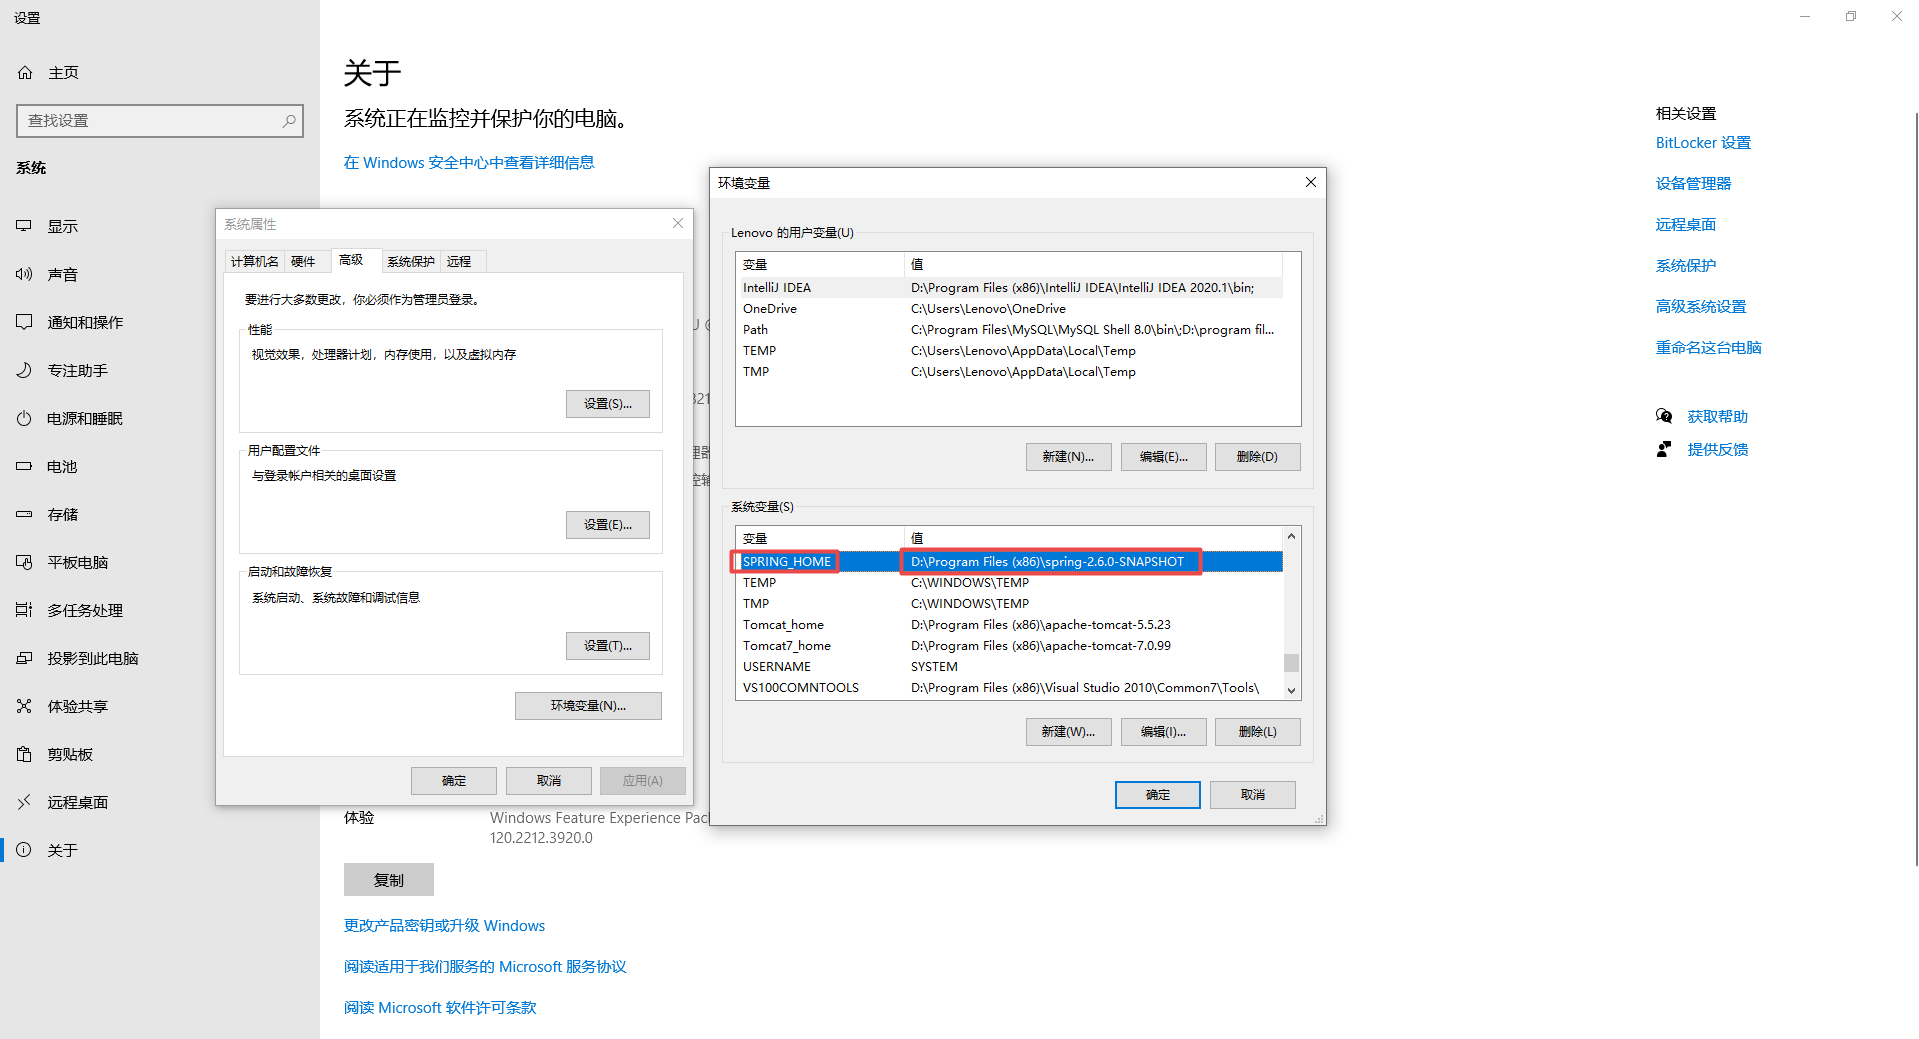Open Remote Desktop (远程桌面) sidebar icon

(24, 802)
